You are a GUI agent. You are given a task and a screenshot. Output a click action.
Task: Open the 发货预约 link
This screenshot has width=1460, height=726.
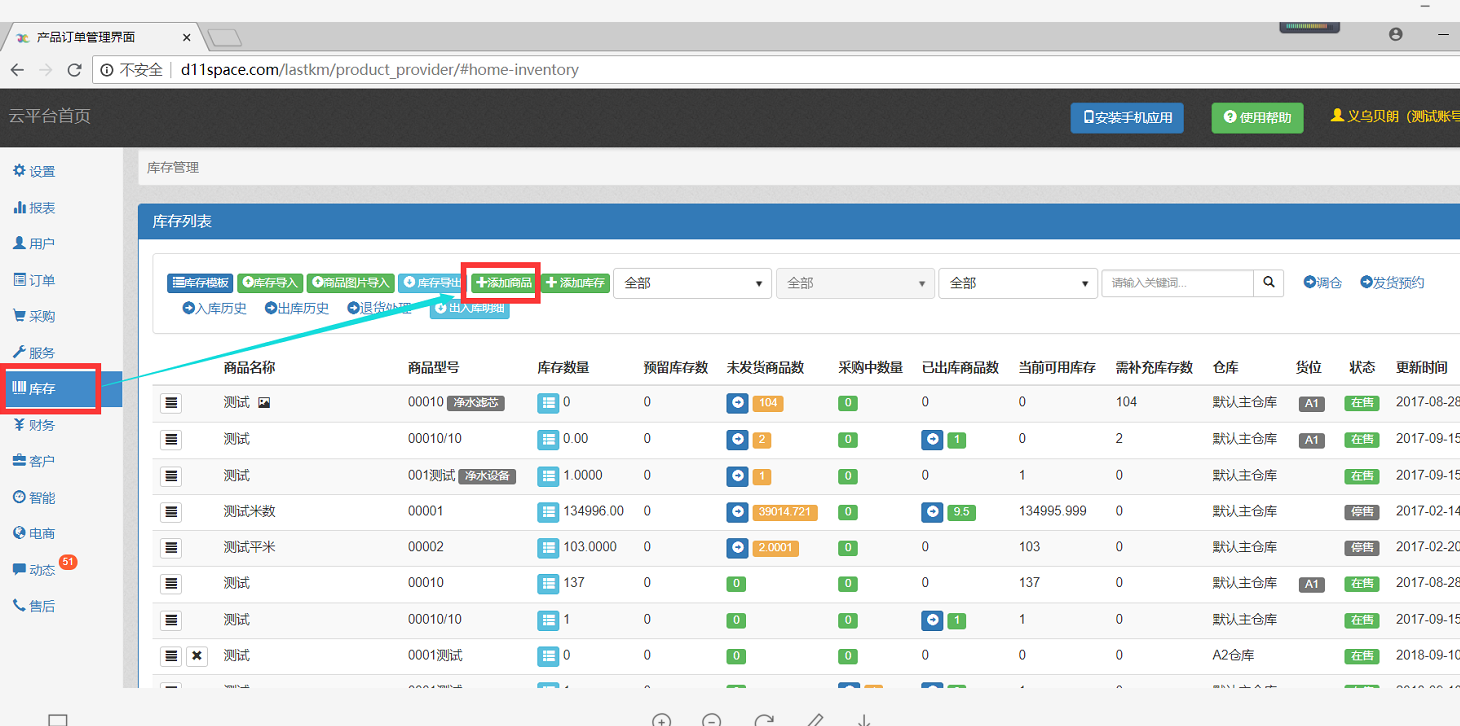1392,283
